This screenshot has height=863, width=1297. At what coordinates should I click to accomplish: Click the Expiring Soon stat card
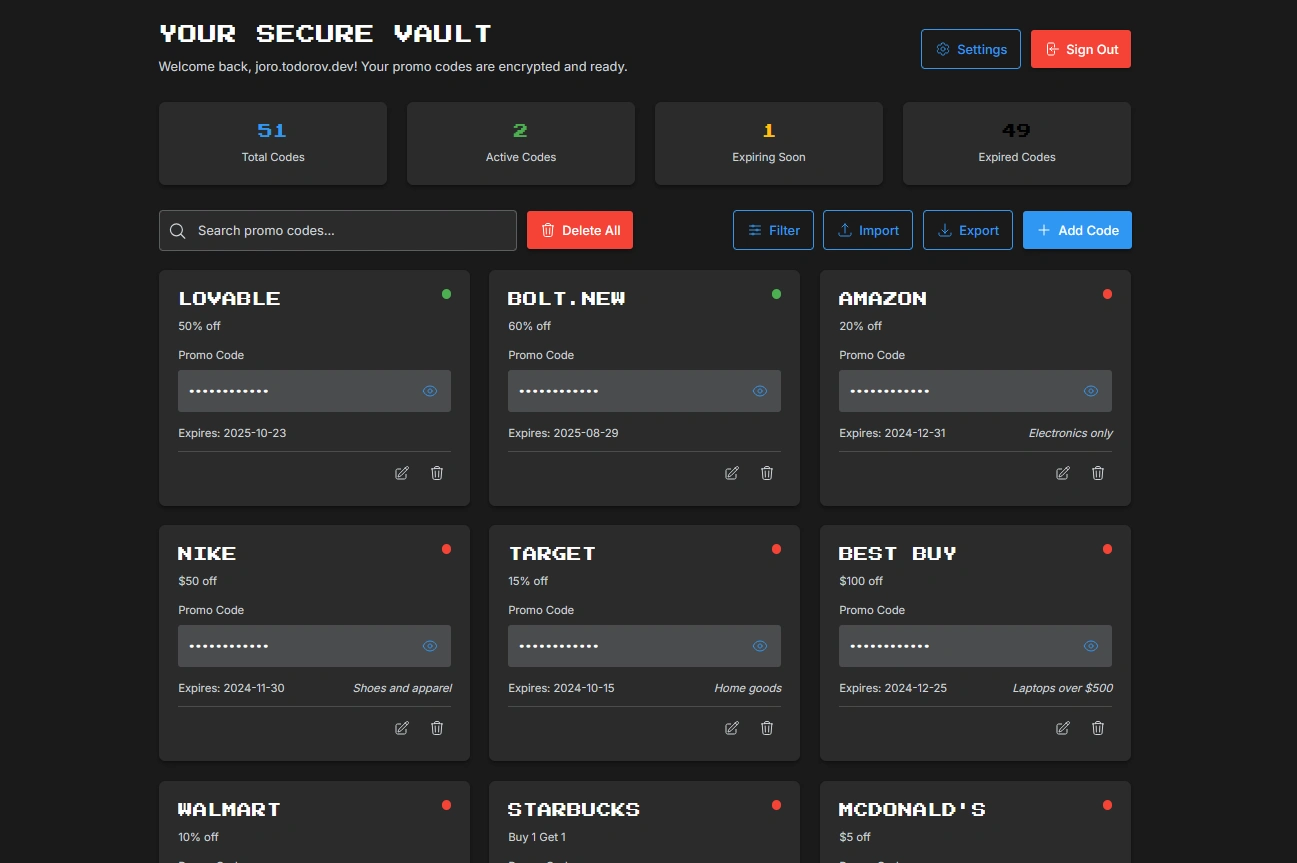[x=769, y=143]
